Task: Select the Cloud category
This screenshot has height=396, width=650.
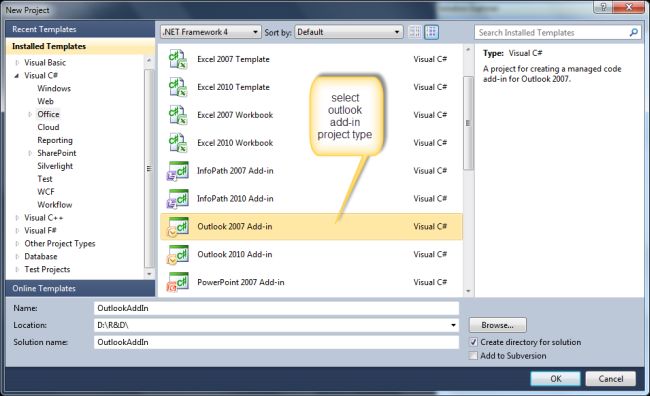Action: pos(48,127)
